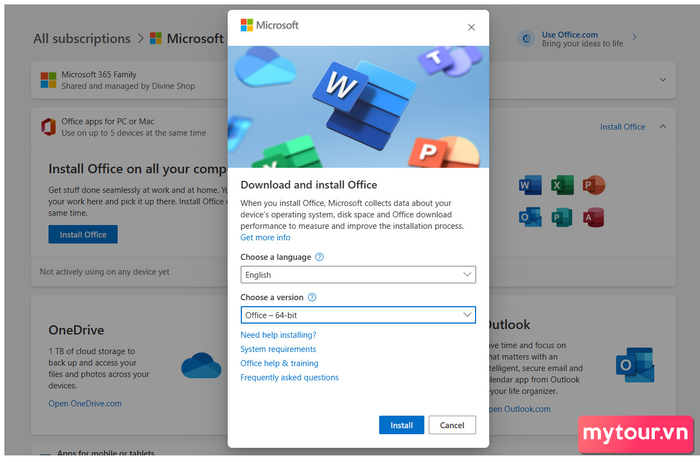Click the Use on up to 5 devices text
Screen dimensions: 700x462
click(133, 133)
